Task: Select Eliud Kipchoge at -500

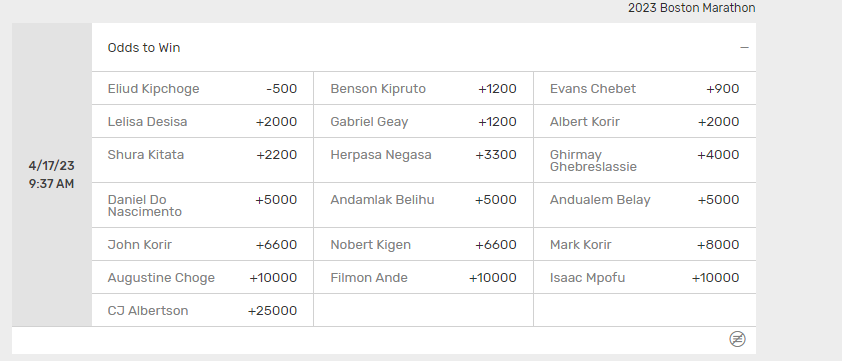Action: point(202,89)
